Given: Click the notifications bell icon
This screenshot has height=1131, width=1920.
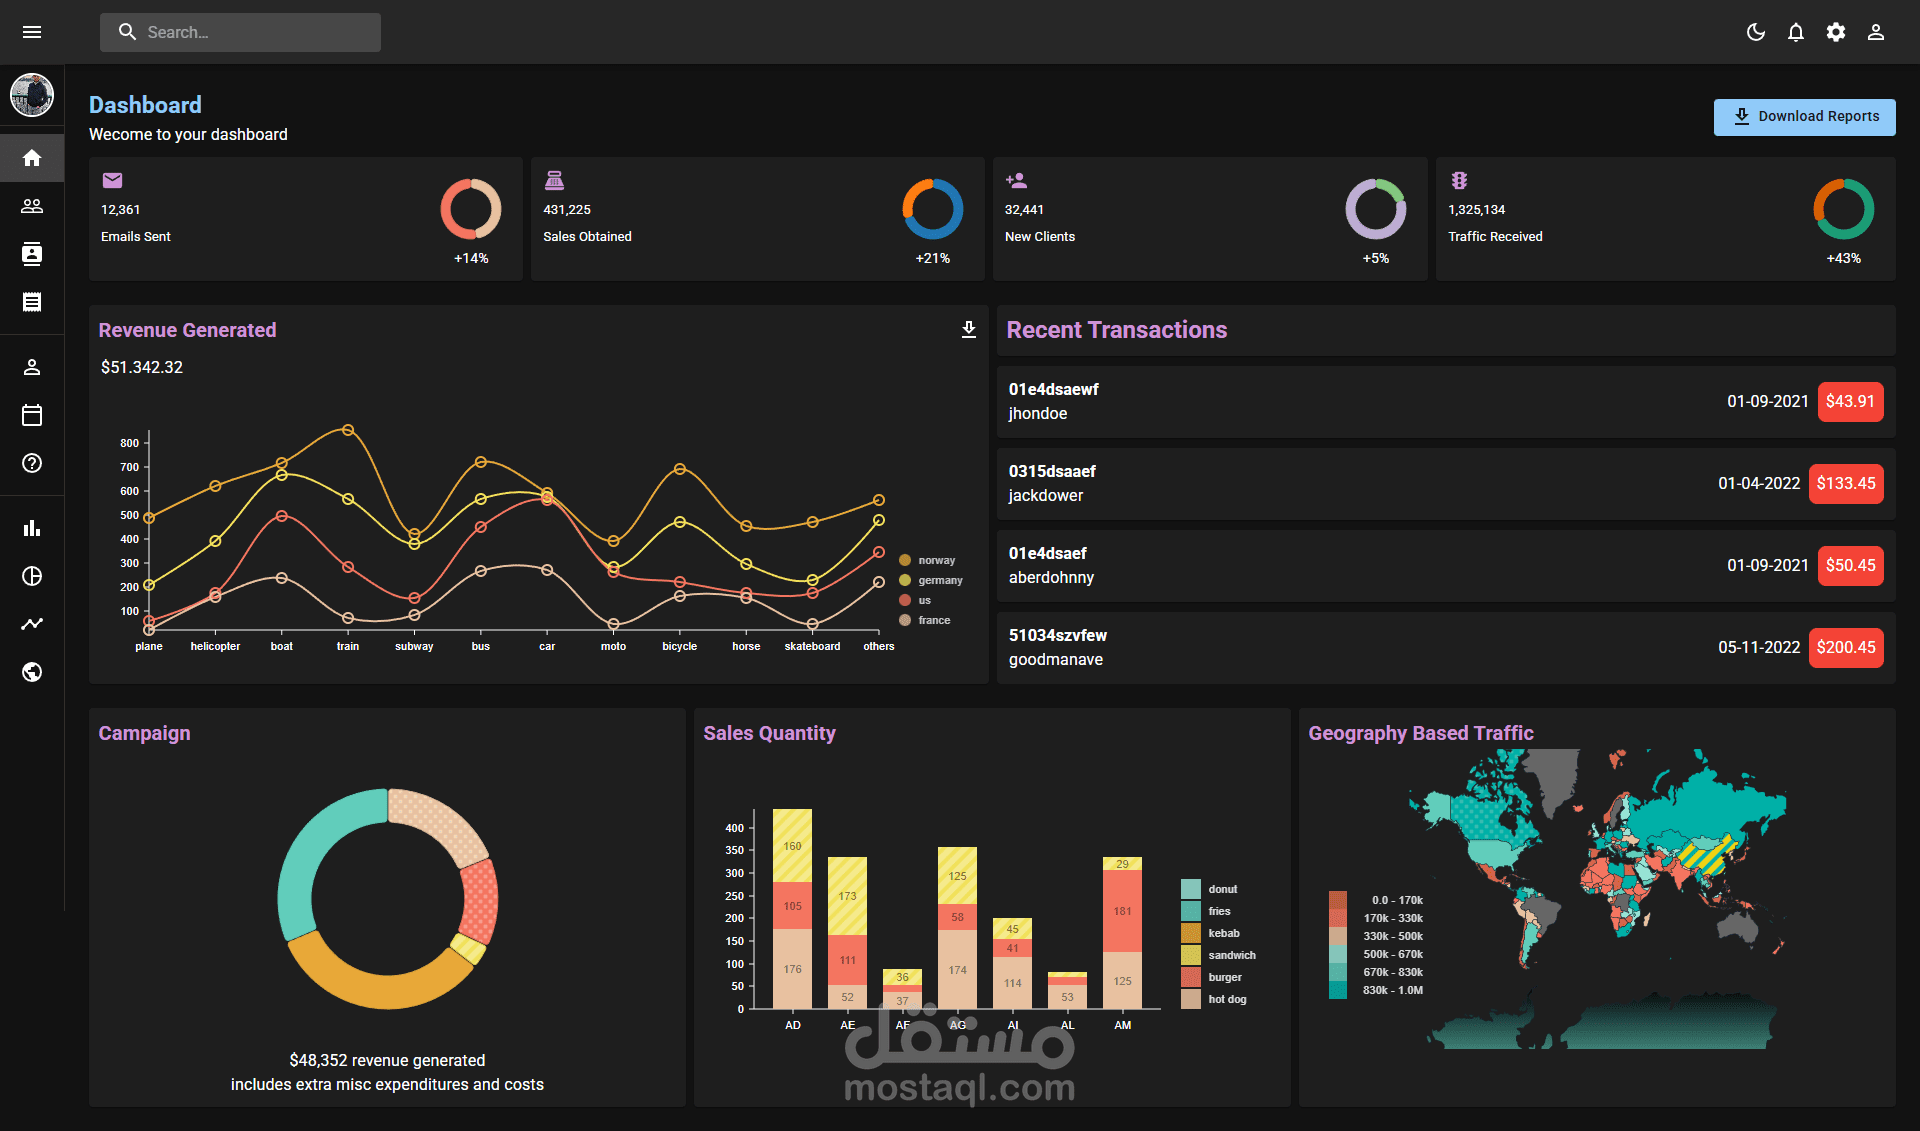Looking at the screenshot, I should tap(1796, 32).
